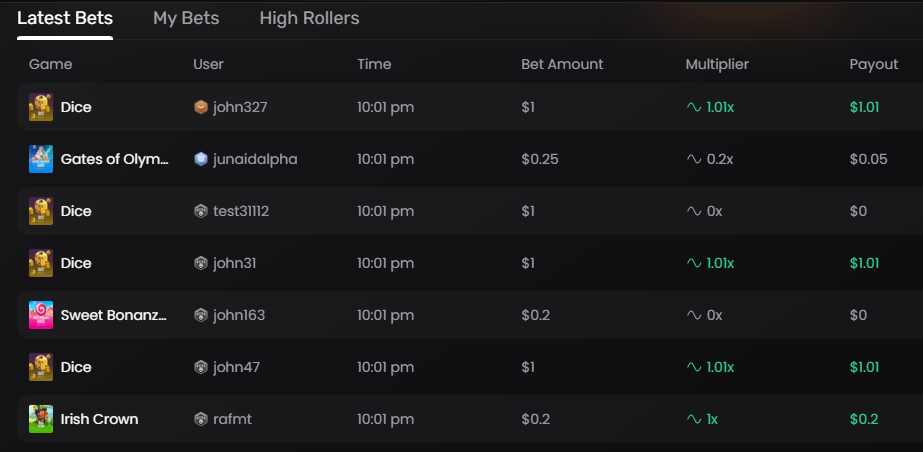Open the Dice game icon in john327's row

(41, 107)
